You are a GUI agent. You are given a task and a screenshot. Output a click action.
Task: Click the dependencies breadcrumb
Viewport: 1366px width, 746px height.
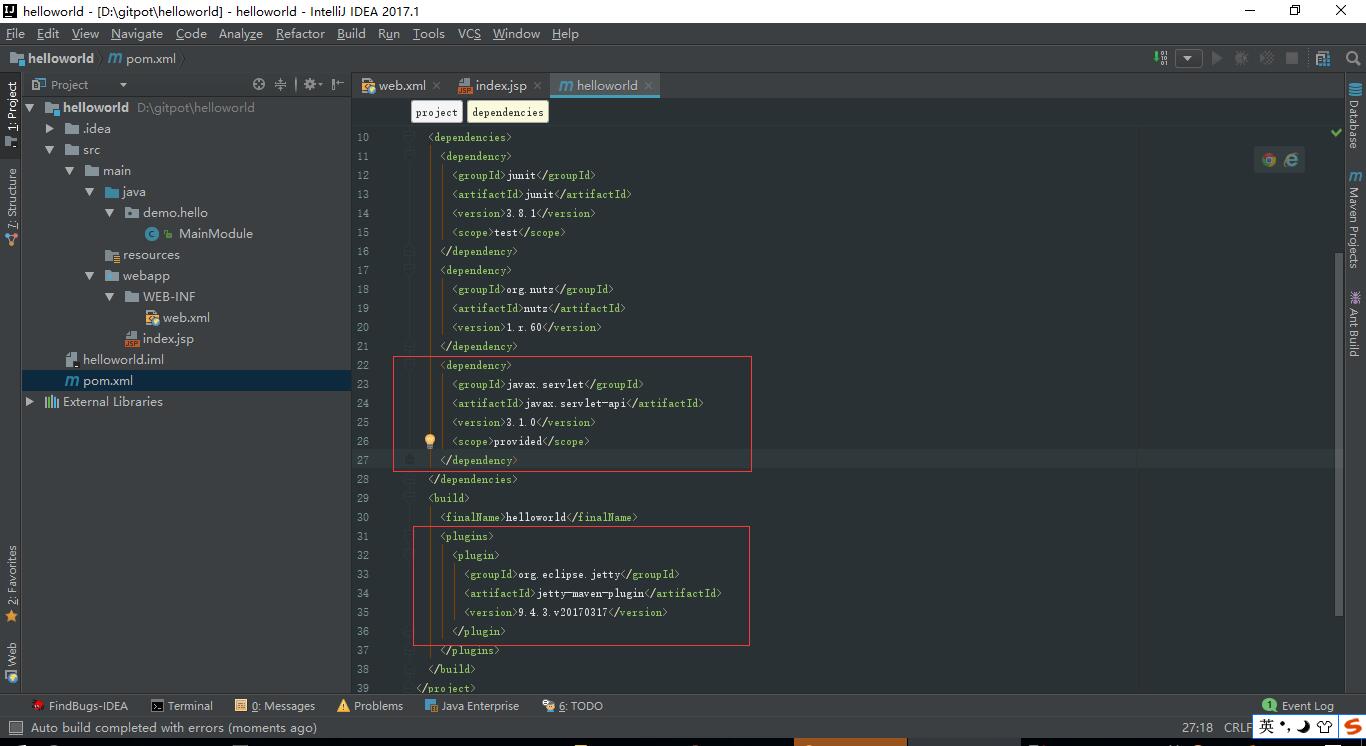[x=508, y=112]
